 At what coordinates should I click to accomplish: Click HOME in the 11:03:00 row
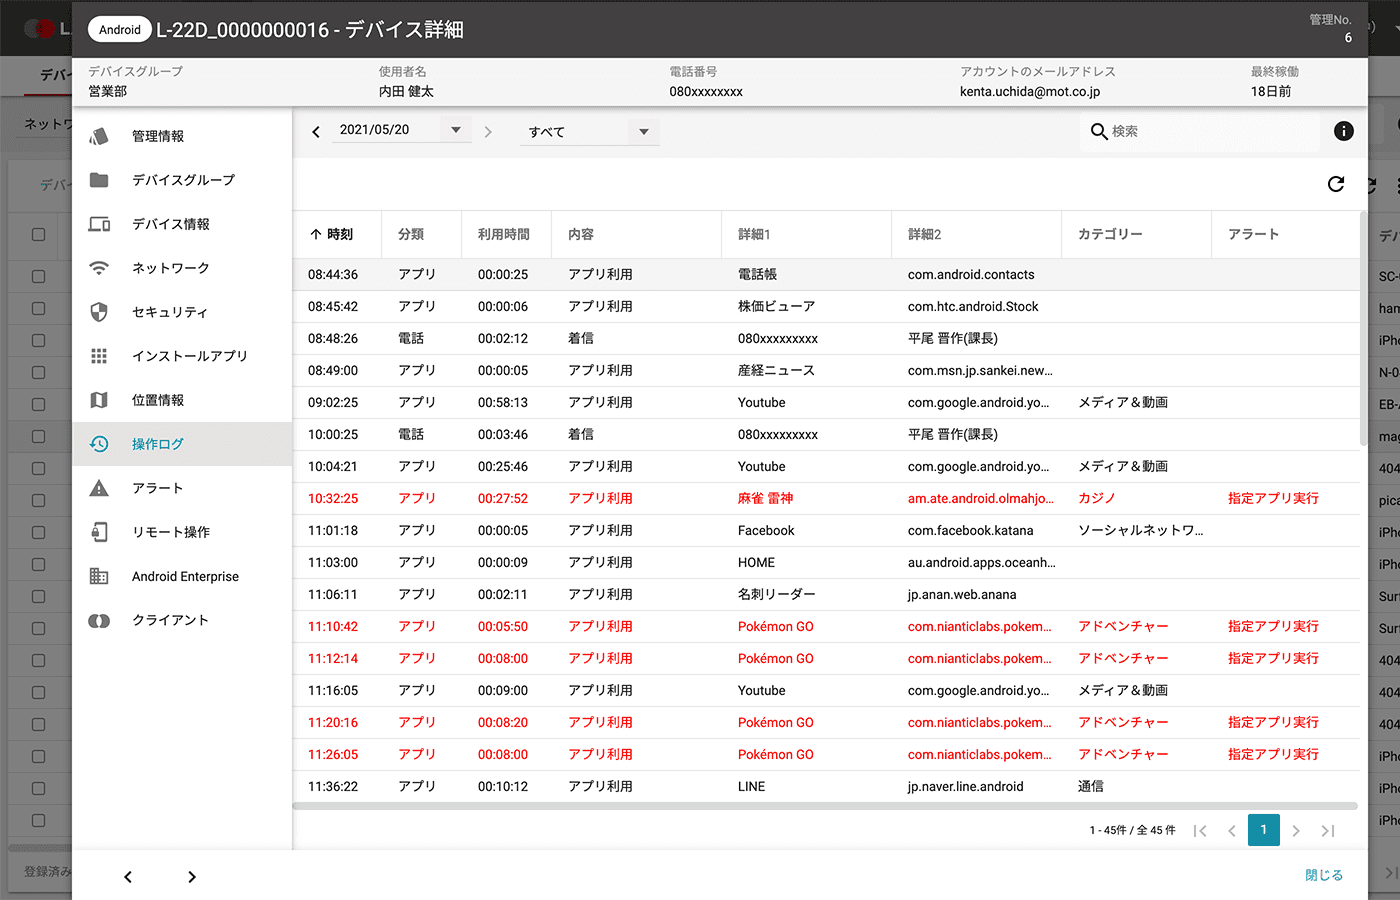[x=756, y=562]
